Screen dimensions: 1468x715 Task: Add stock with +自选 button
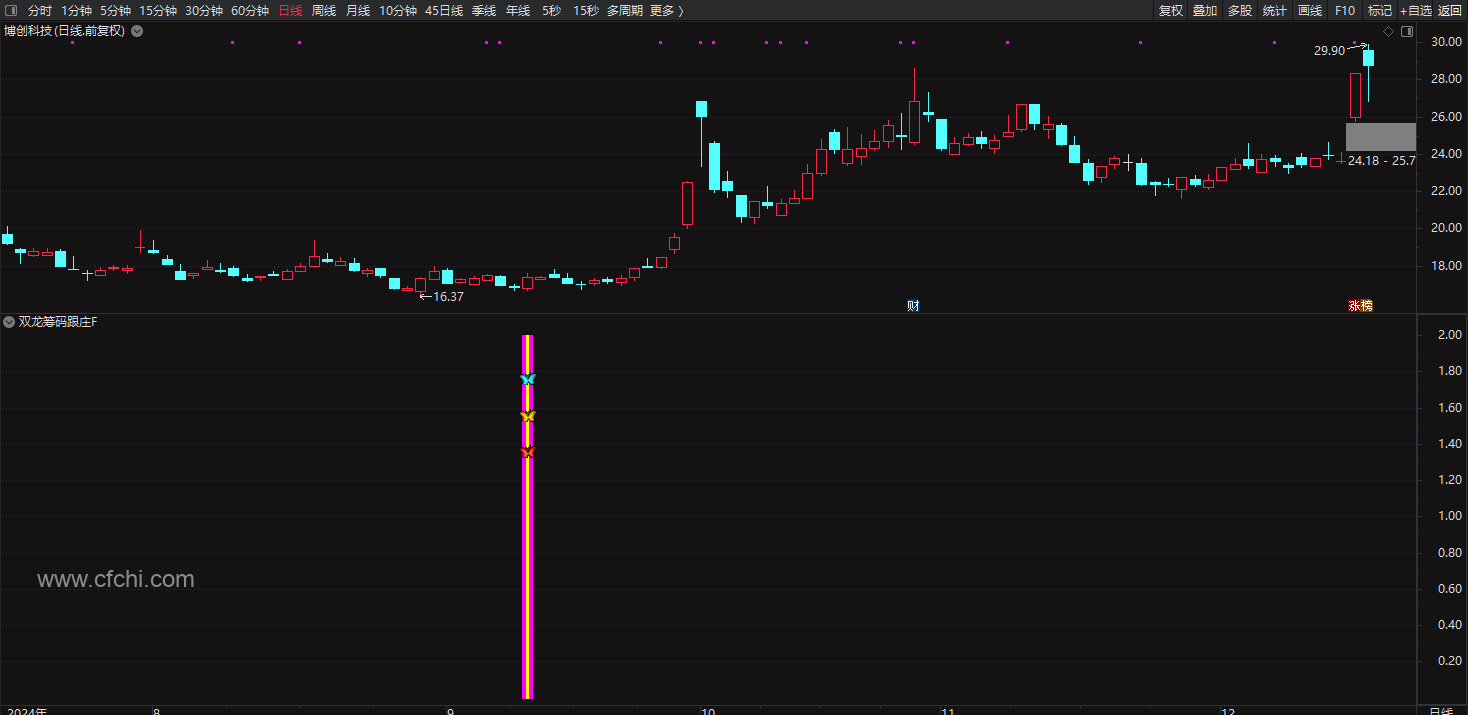(1416, 11)
